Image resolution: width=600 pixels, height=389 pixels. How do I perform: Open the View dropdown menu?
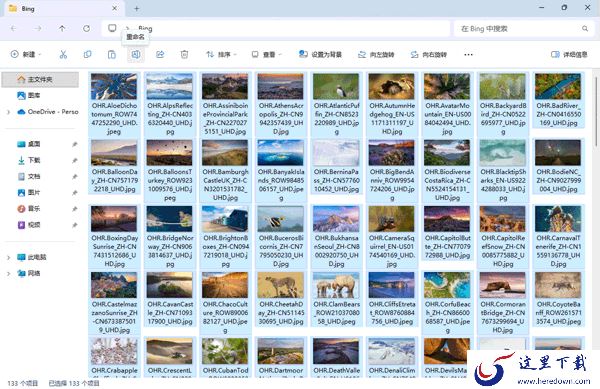266,54
